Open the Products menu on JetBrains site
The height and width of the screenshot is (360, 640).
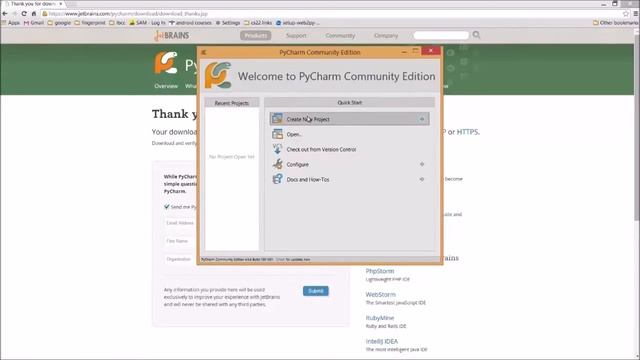click(x=256, y=36)
